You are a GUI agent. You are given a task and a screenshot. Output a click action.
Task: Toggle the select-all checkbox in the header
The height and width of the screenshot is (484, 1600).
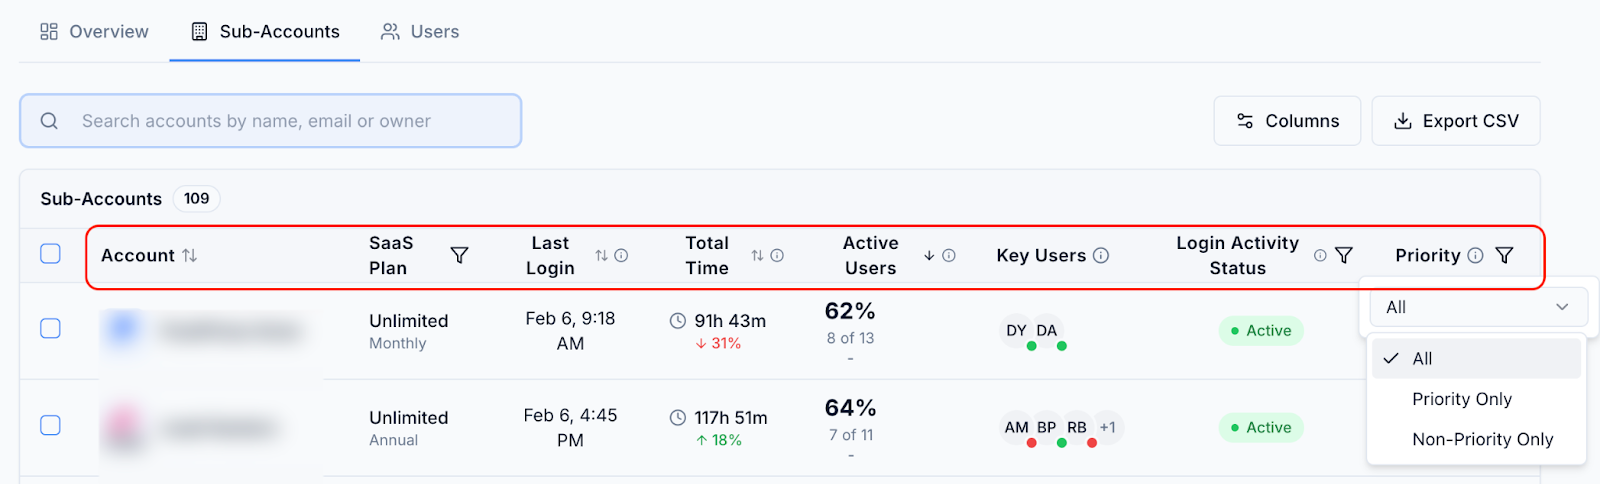[50, 254]
